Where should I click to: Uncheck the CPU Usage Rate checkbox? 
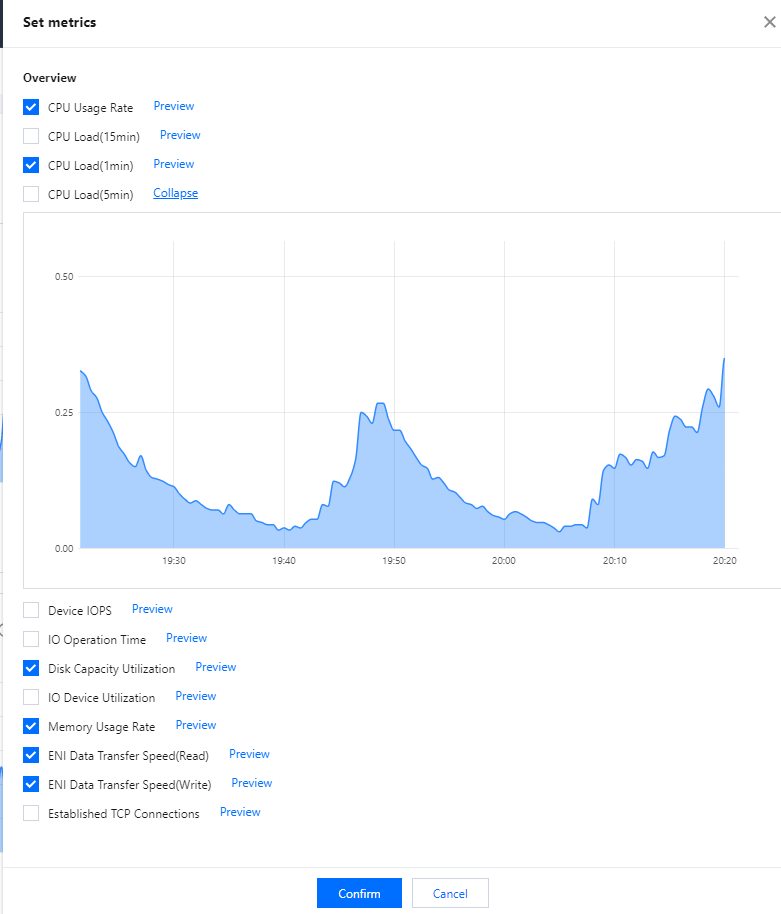pos(31,107)
